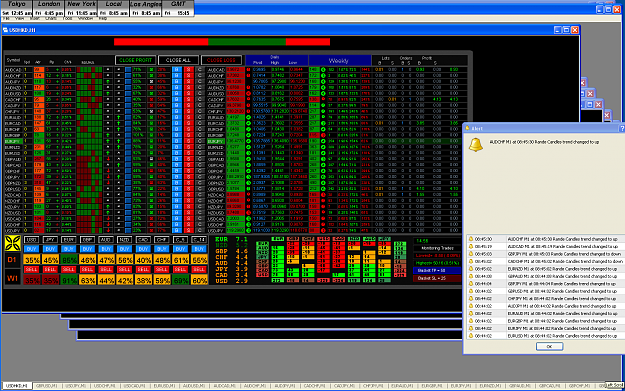The height and width of the screenshot is (391, 625).
Task: Click the 85% EUR D1 strength cell
Action: click(x=69, y=260)
